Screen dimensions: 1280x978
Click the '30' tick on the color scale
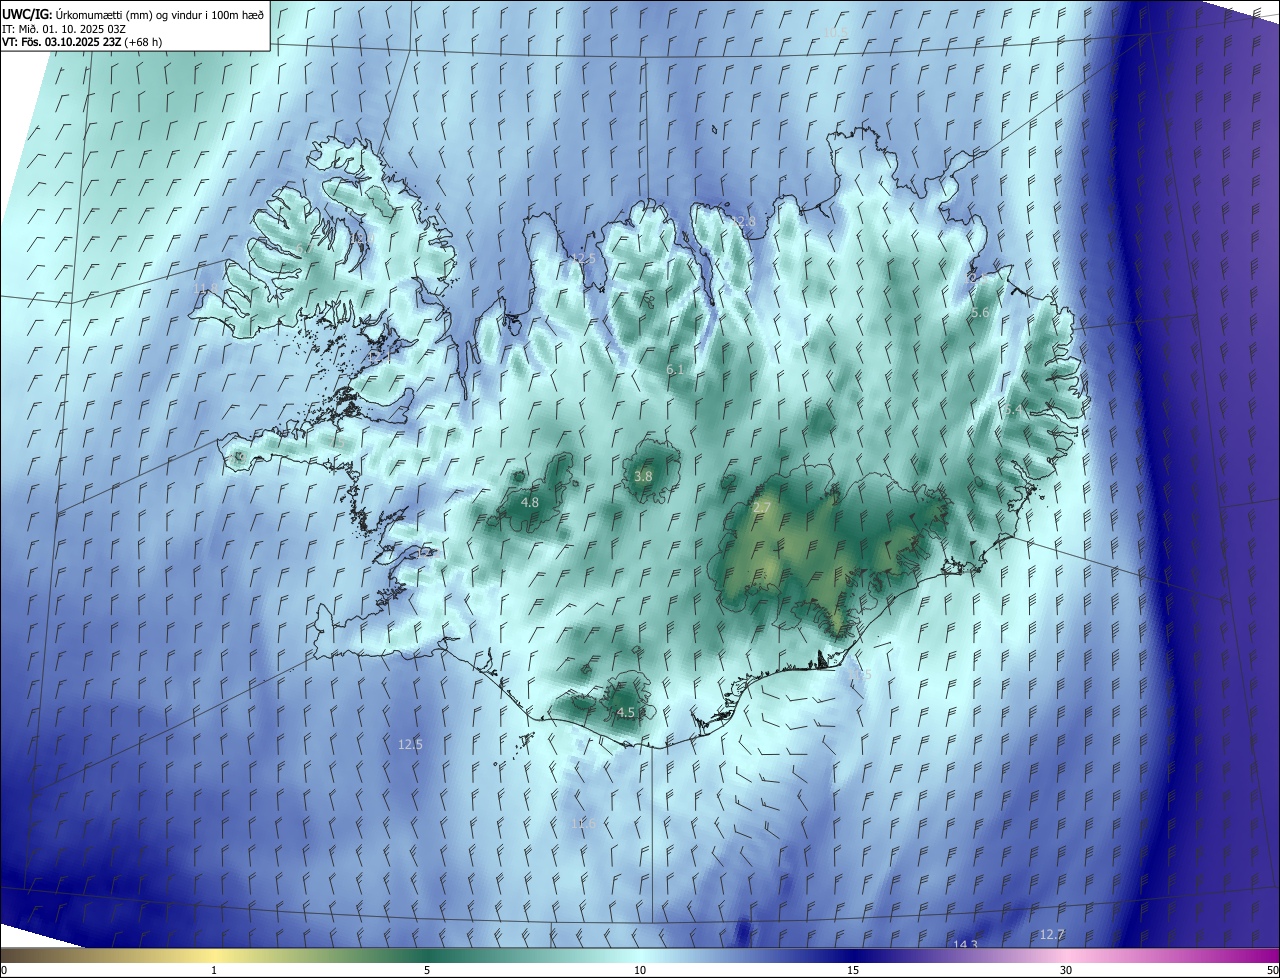click(x=1066, y=971)
